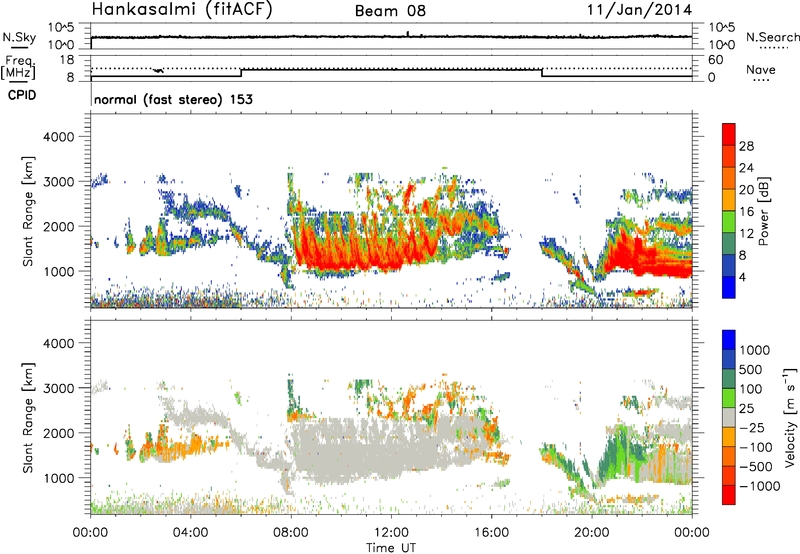Screen dimensions: 800x554
Task: Click the 2000 tick on Velocity panel range axis
Action: [x=59, y=433]
